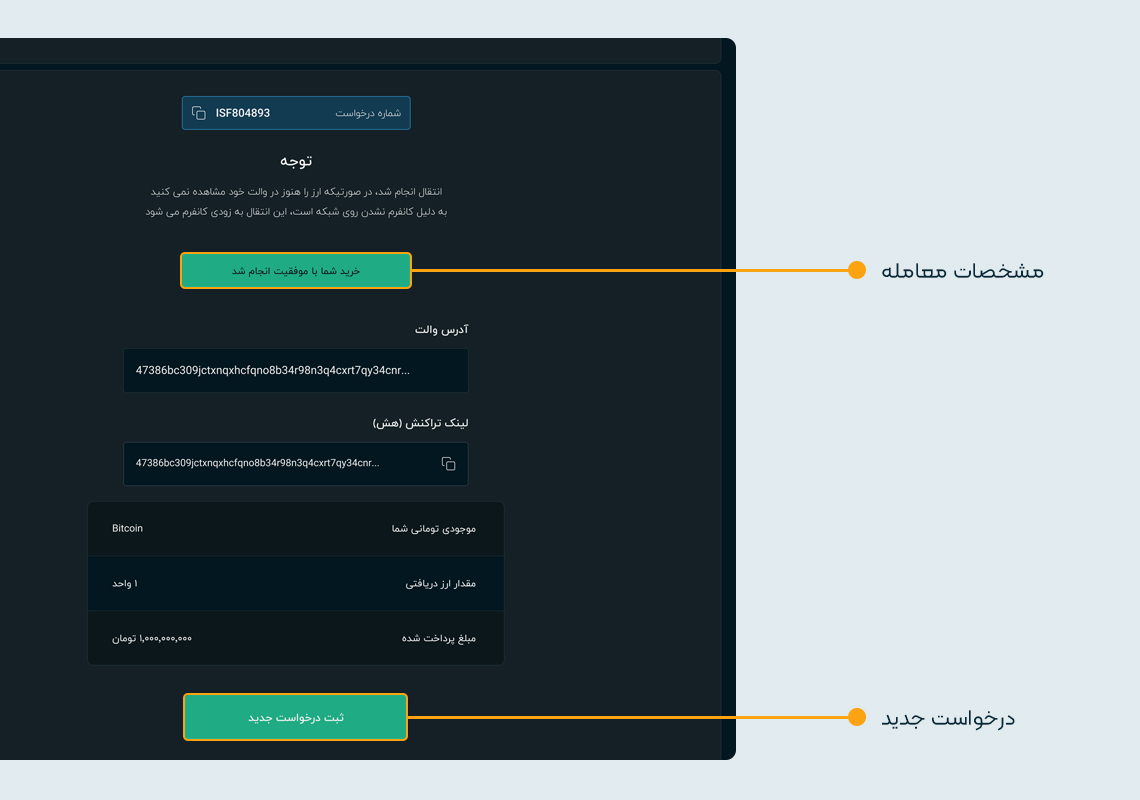Click the موجودی تومانی شما row label
The image size is (1140, 800).
[433, 529]
